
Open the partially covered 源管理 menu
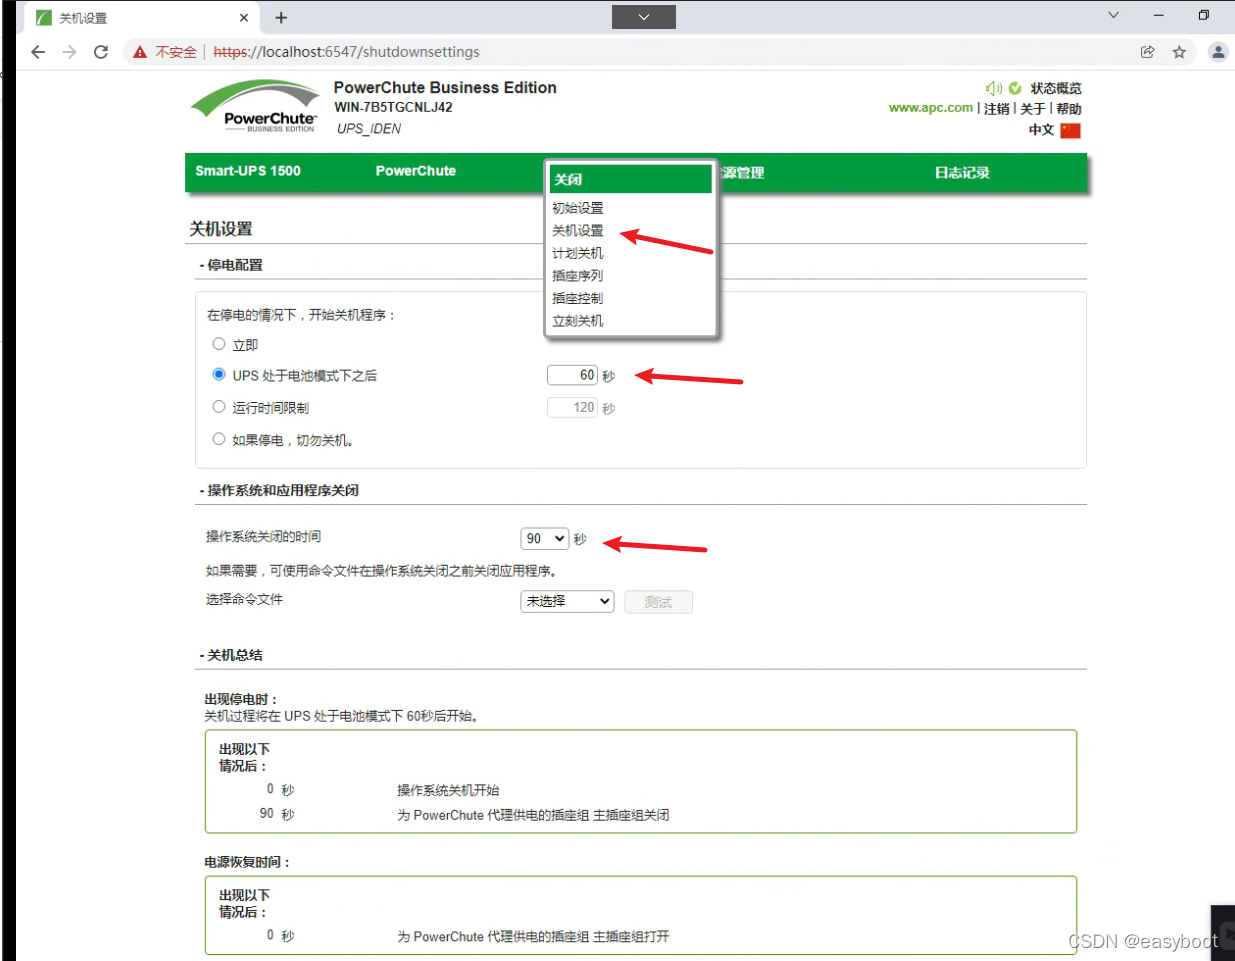pyautogui.click(x=743, y=173)
